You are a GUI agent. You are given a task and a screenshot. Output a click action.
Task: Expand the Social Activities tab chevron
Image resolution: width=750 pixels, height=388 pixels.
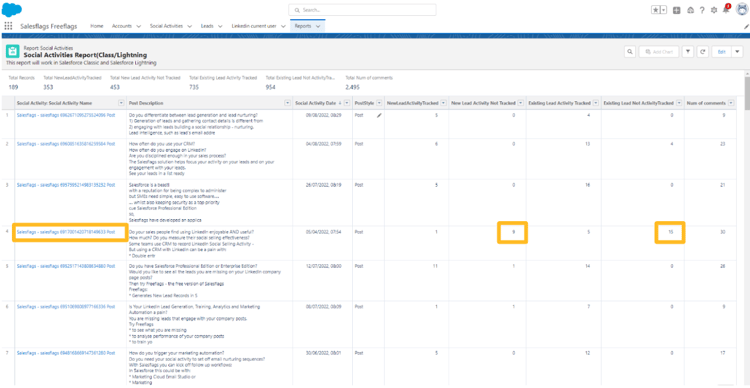pos(189,26)
